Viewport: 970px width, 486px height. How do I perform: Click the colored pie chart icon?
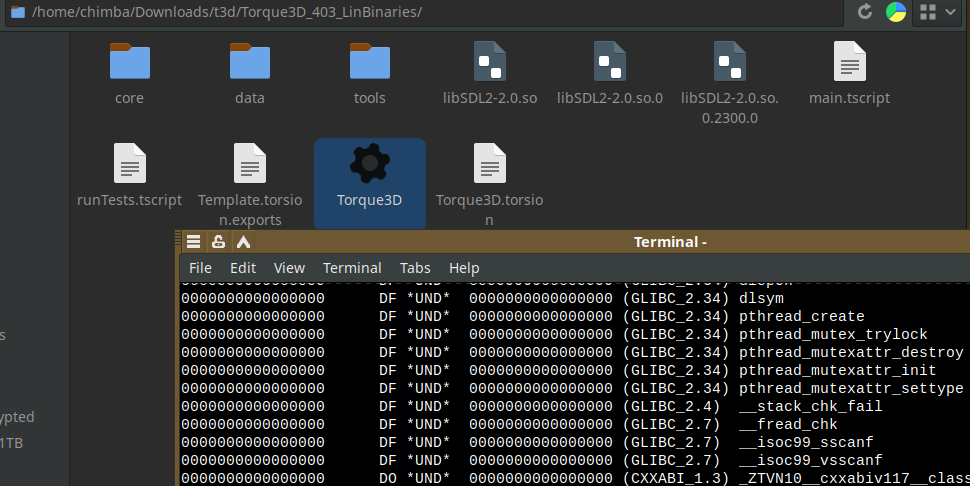click(x=896, y=11)
